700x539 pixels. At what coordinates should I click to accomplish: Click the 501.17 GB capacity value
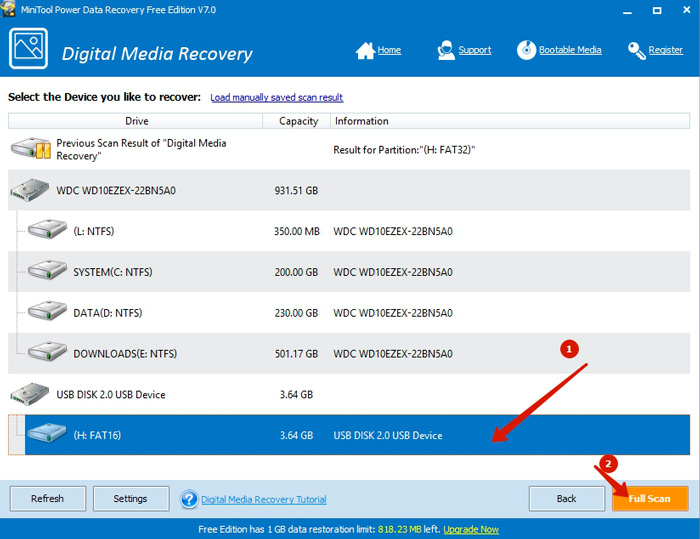tap(296, 354)
